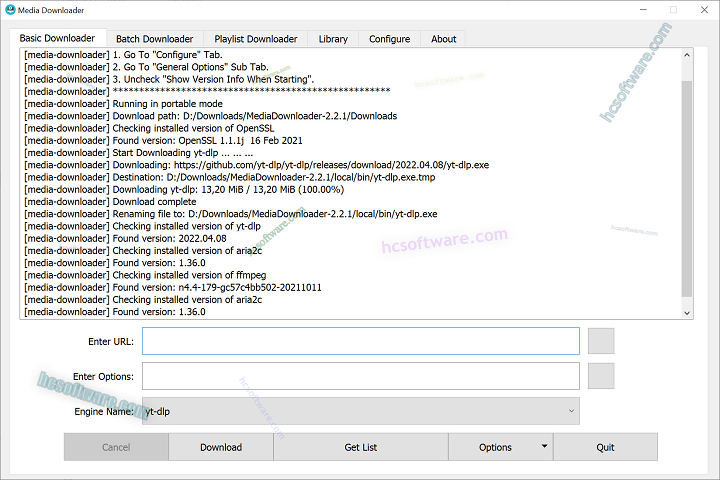Screen dimensions: 720x480
Task: Click the Enter URL input field
Action: [x=361, y=341]
